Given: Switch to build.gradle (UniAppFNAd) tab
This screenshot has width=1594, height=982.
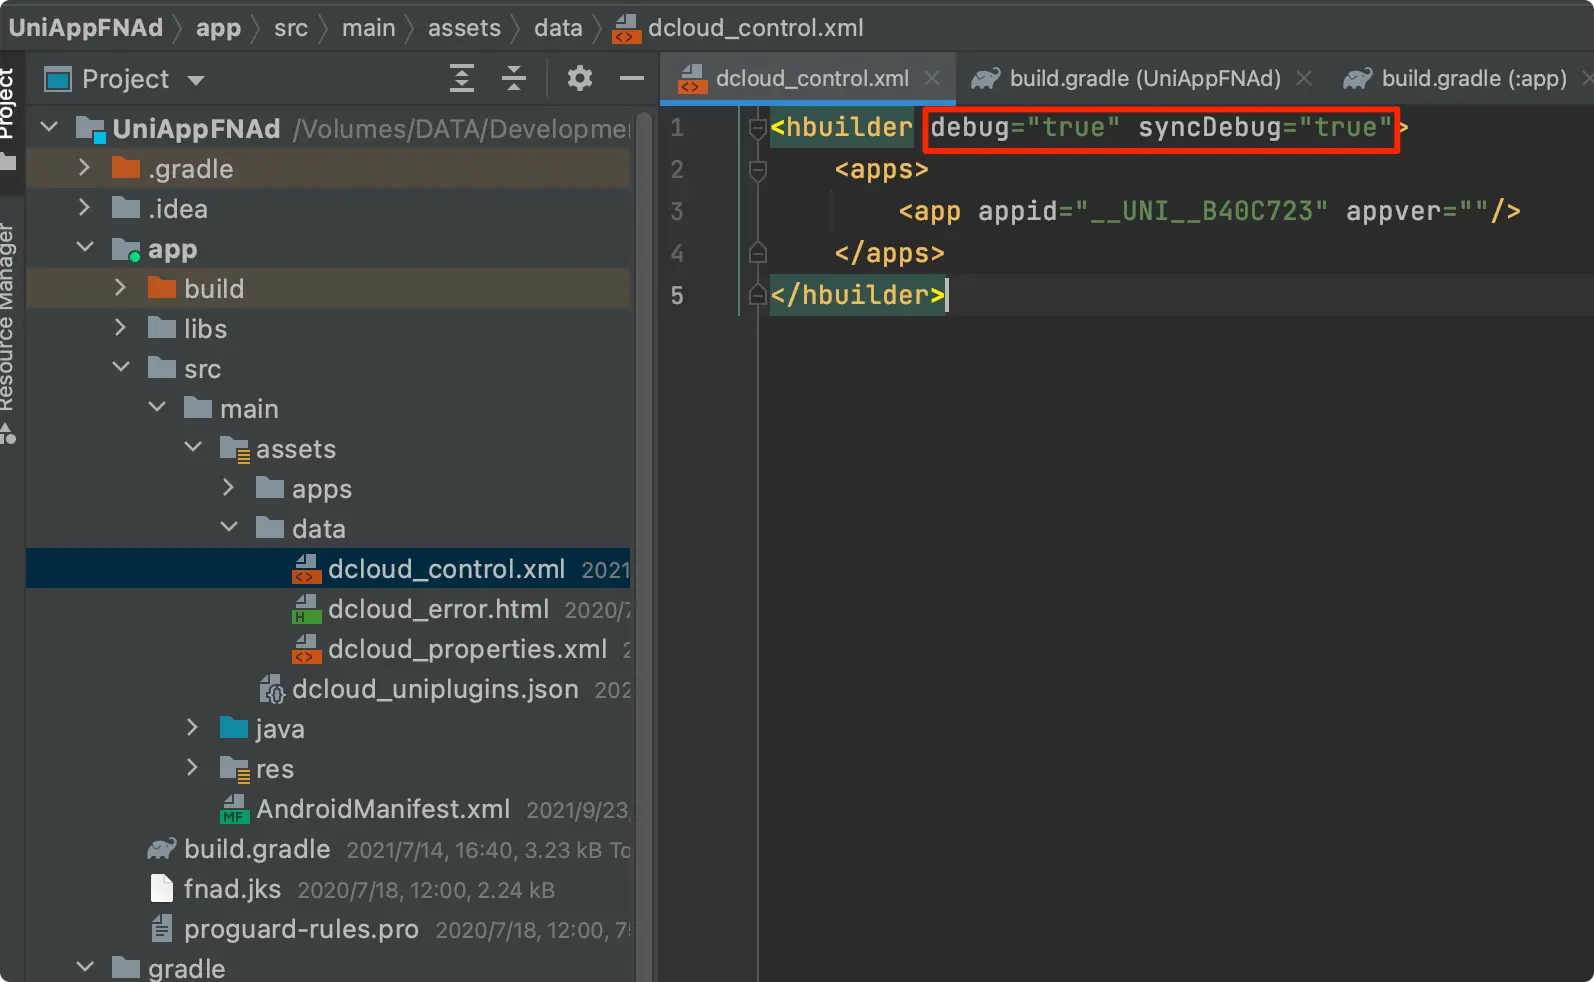Looking at the screenshot, I should click(1144, 78).
